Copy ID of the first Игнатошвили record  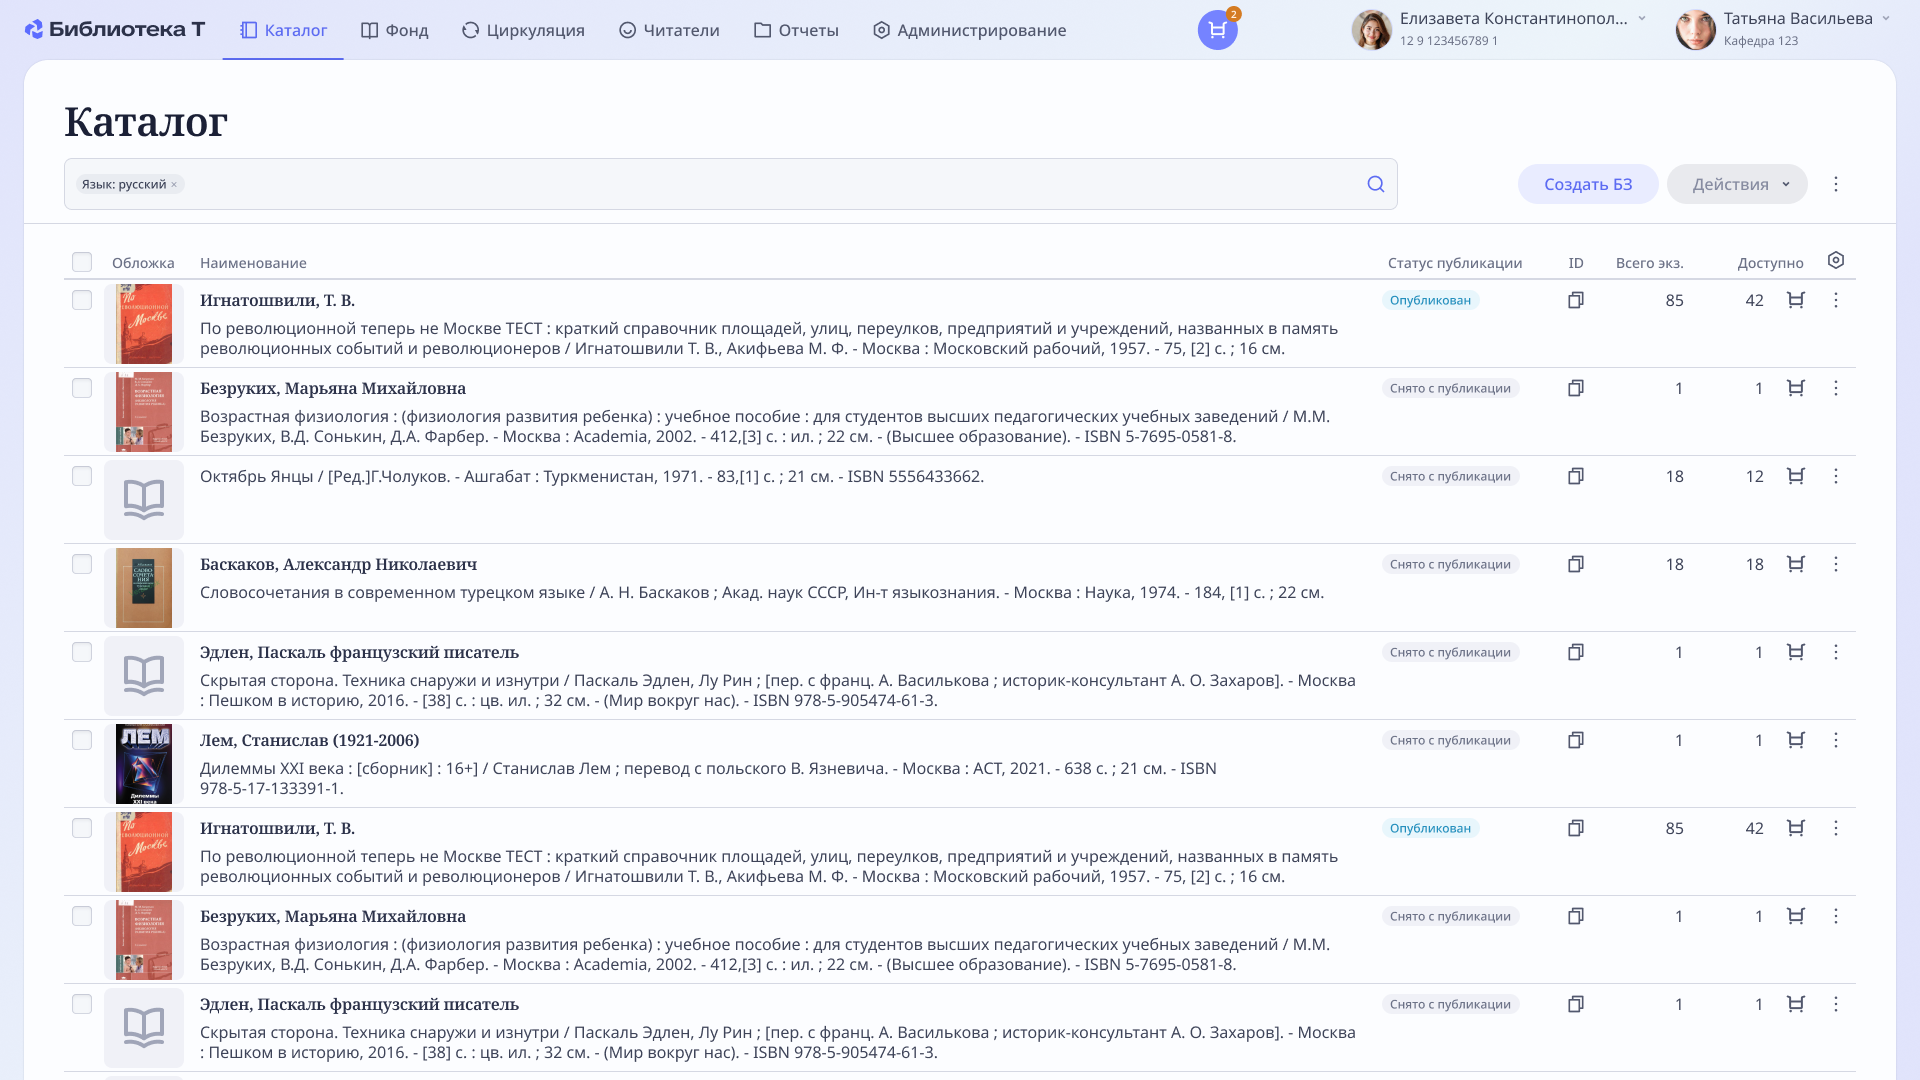click(x=1576, y=300)
